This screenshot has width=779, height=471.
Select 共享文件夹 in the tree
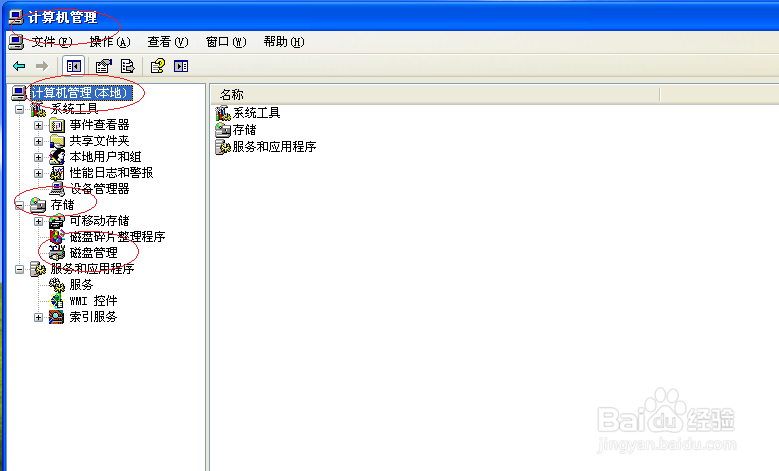coord(99,141)
